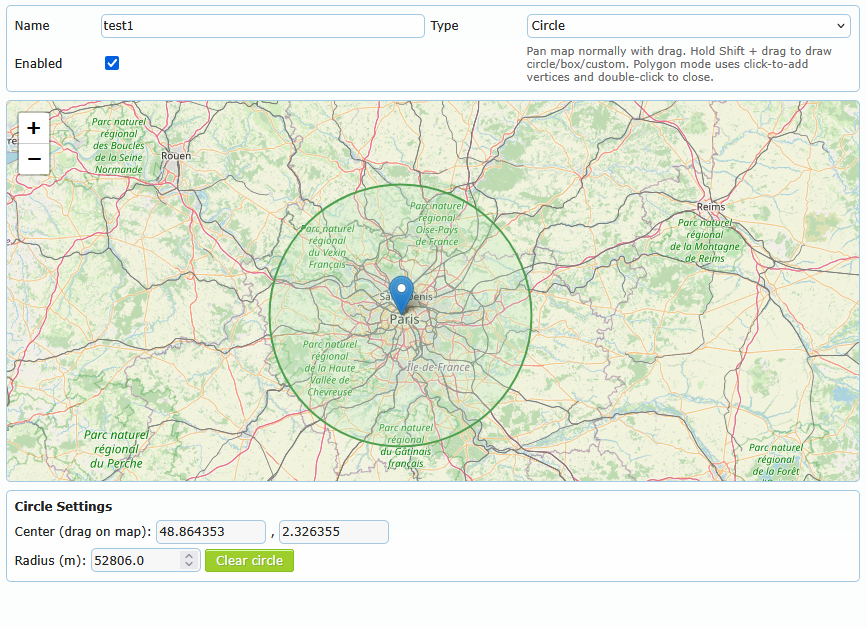Zoom in on the map
The height and width of the screenshot is (627, 867).
coord(34,128)
